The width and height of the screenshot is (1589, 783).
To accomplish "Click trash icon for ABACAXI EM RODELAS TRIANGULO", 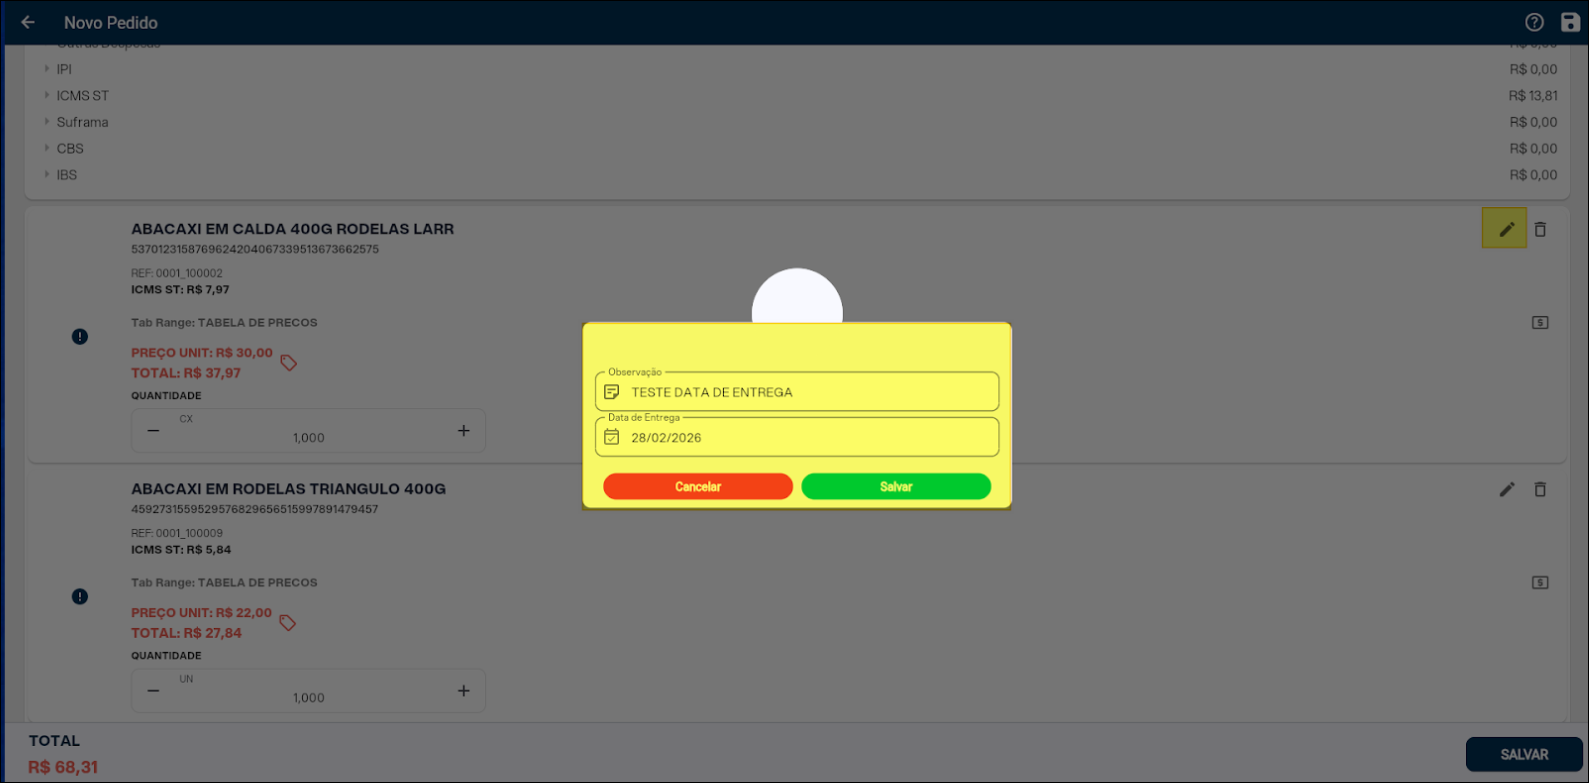I will 1540,489.
